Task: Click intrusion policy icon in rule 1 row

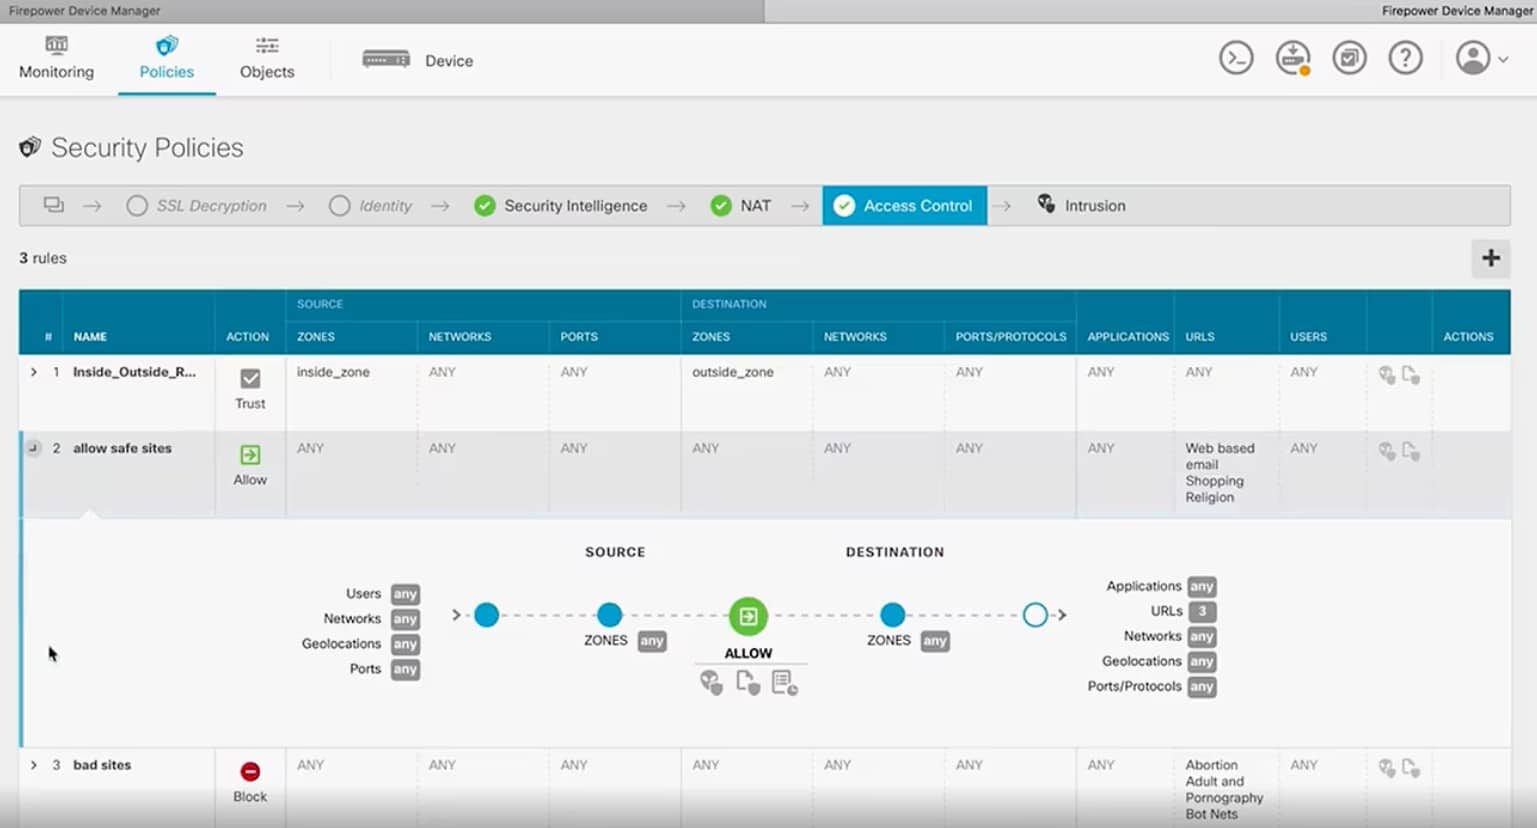Action: pos(1387,375)
